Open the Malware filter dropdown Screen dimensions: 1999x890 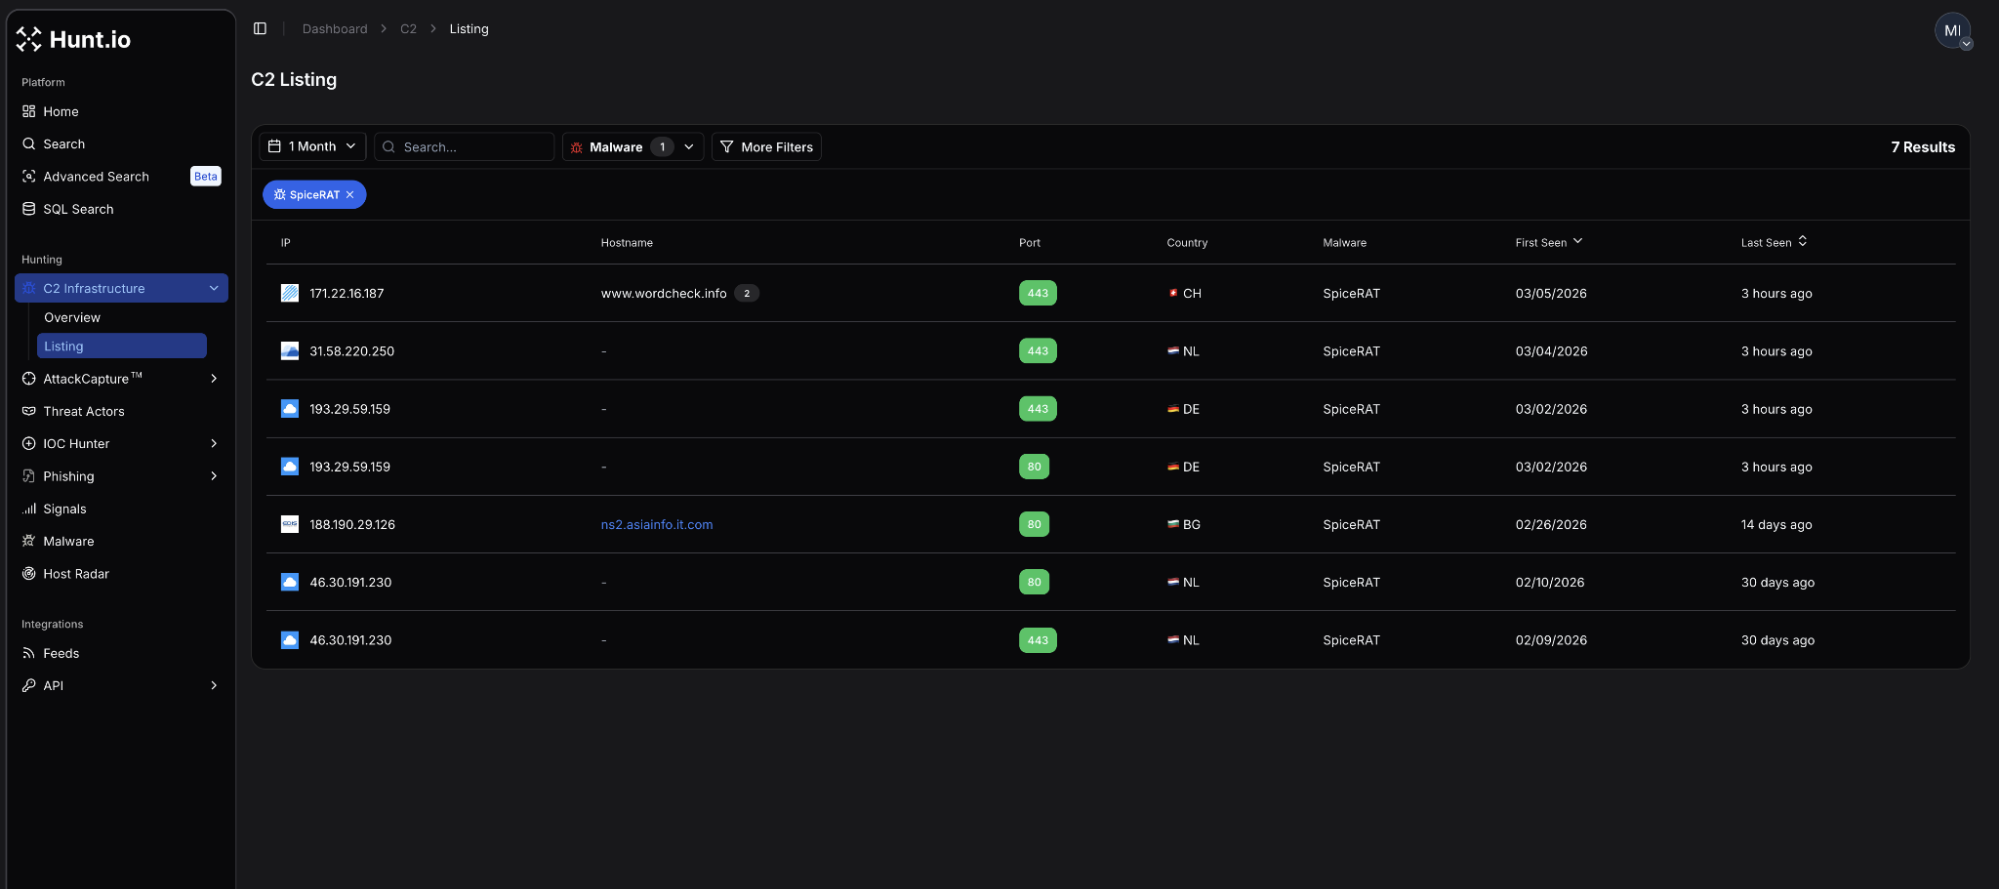pyautogui.click(x=633, y=147)
